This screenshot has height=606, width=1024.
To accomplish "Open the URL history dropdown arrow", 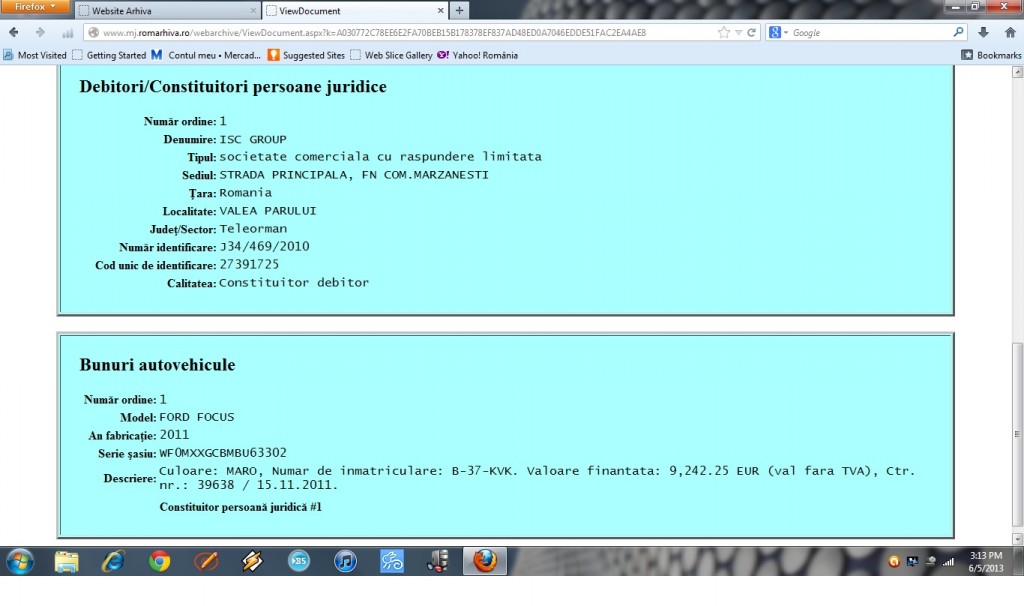I will tap(738, 33).
